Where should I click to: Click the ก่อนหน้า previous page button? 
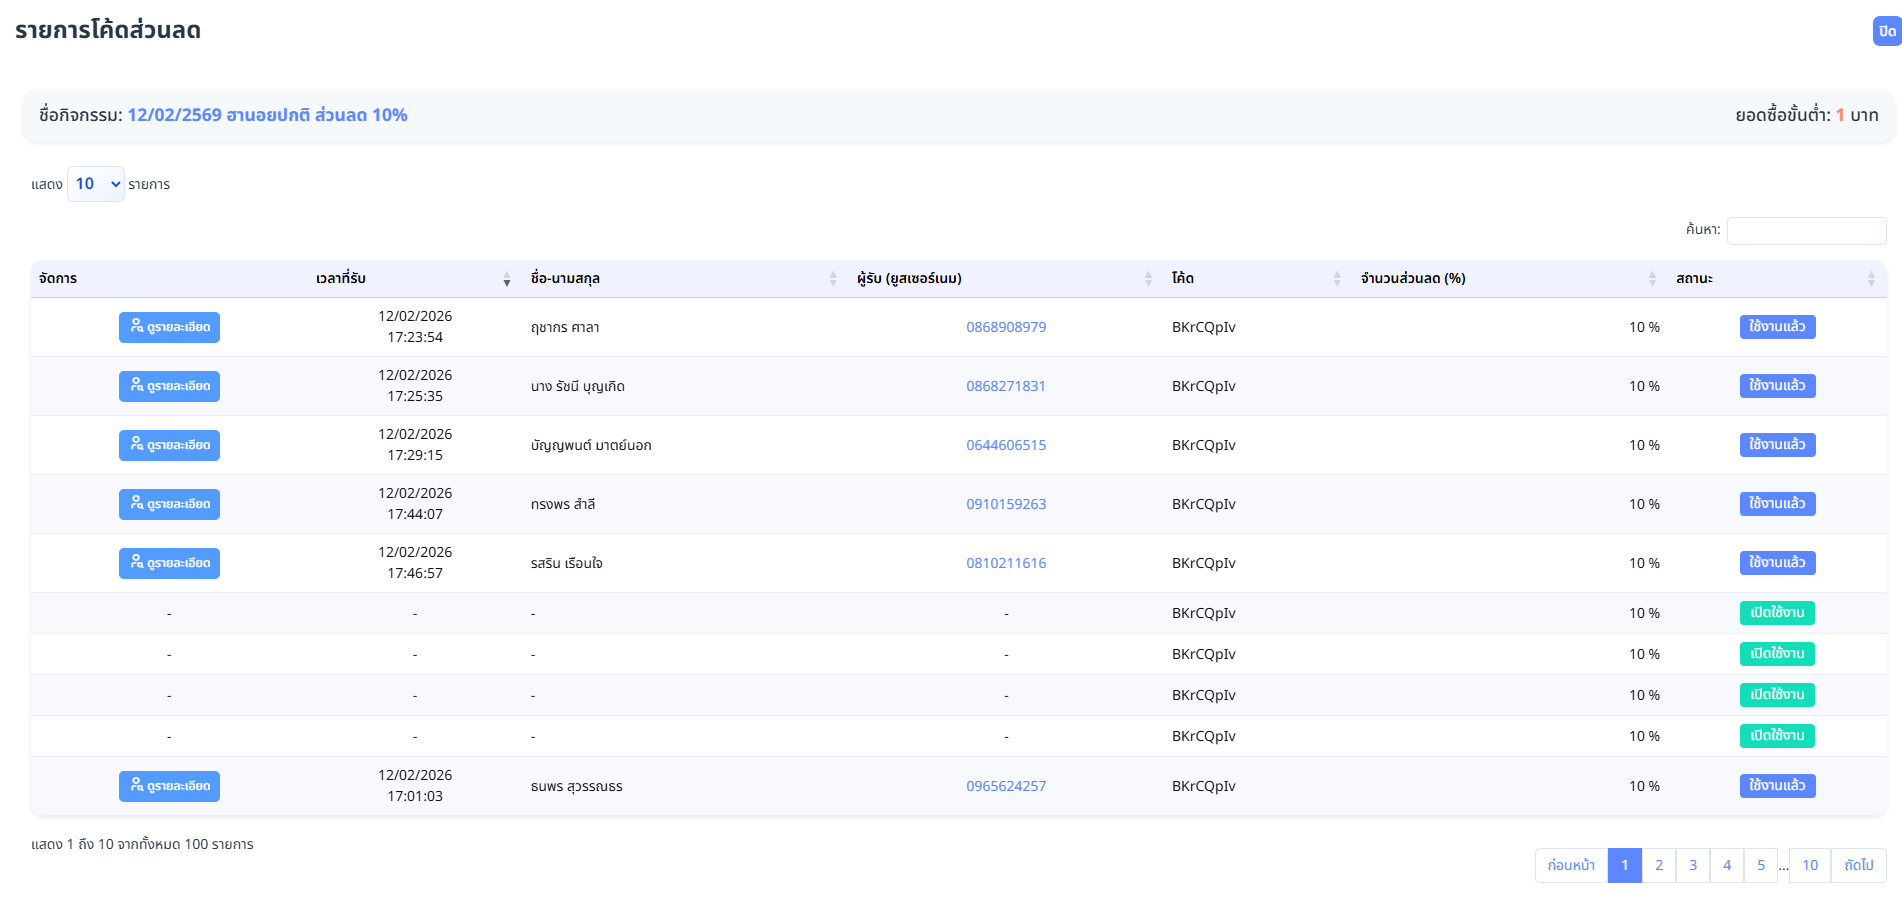tap(1570, 865)
